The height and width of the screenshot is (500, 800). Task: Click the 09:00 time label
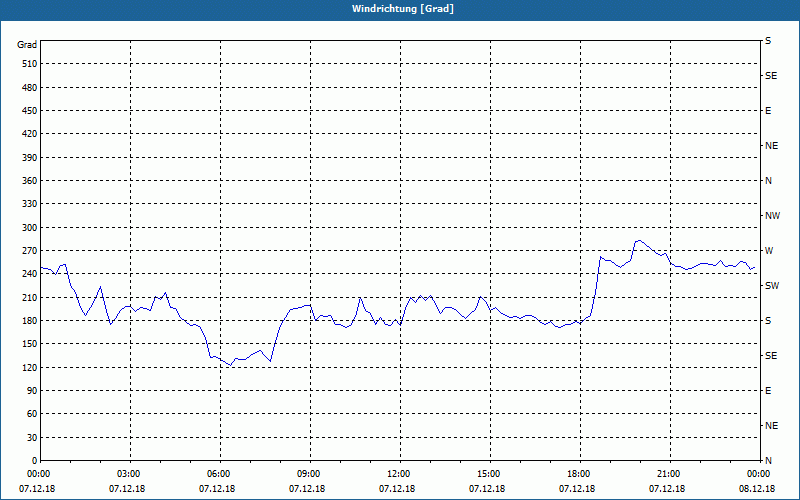pos(310,474)
